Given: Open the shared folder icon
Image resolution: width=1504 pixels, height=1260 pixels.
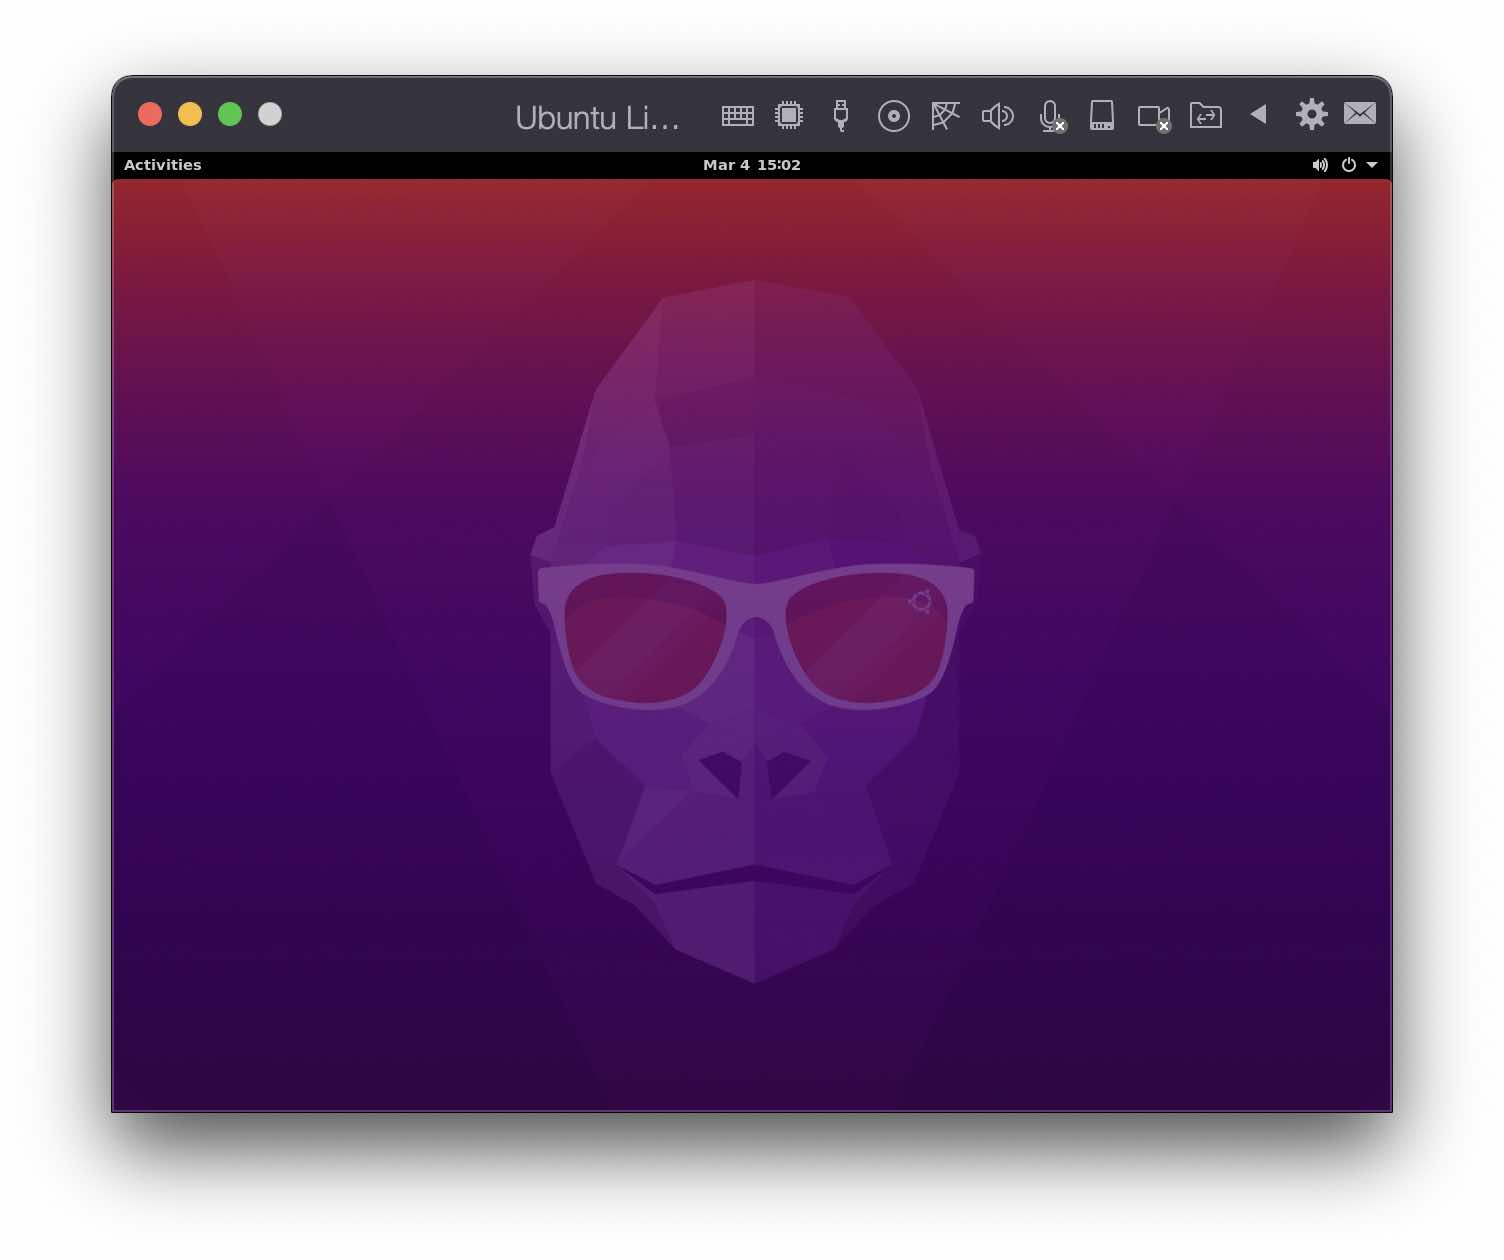Looking at the screenshot, I should (x=1206, y=116).
